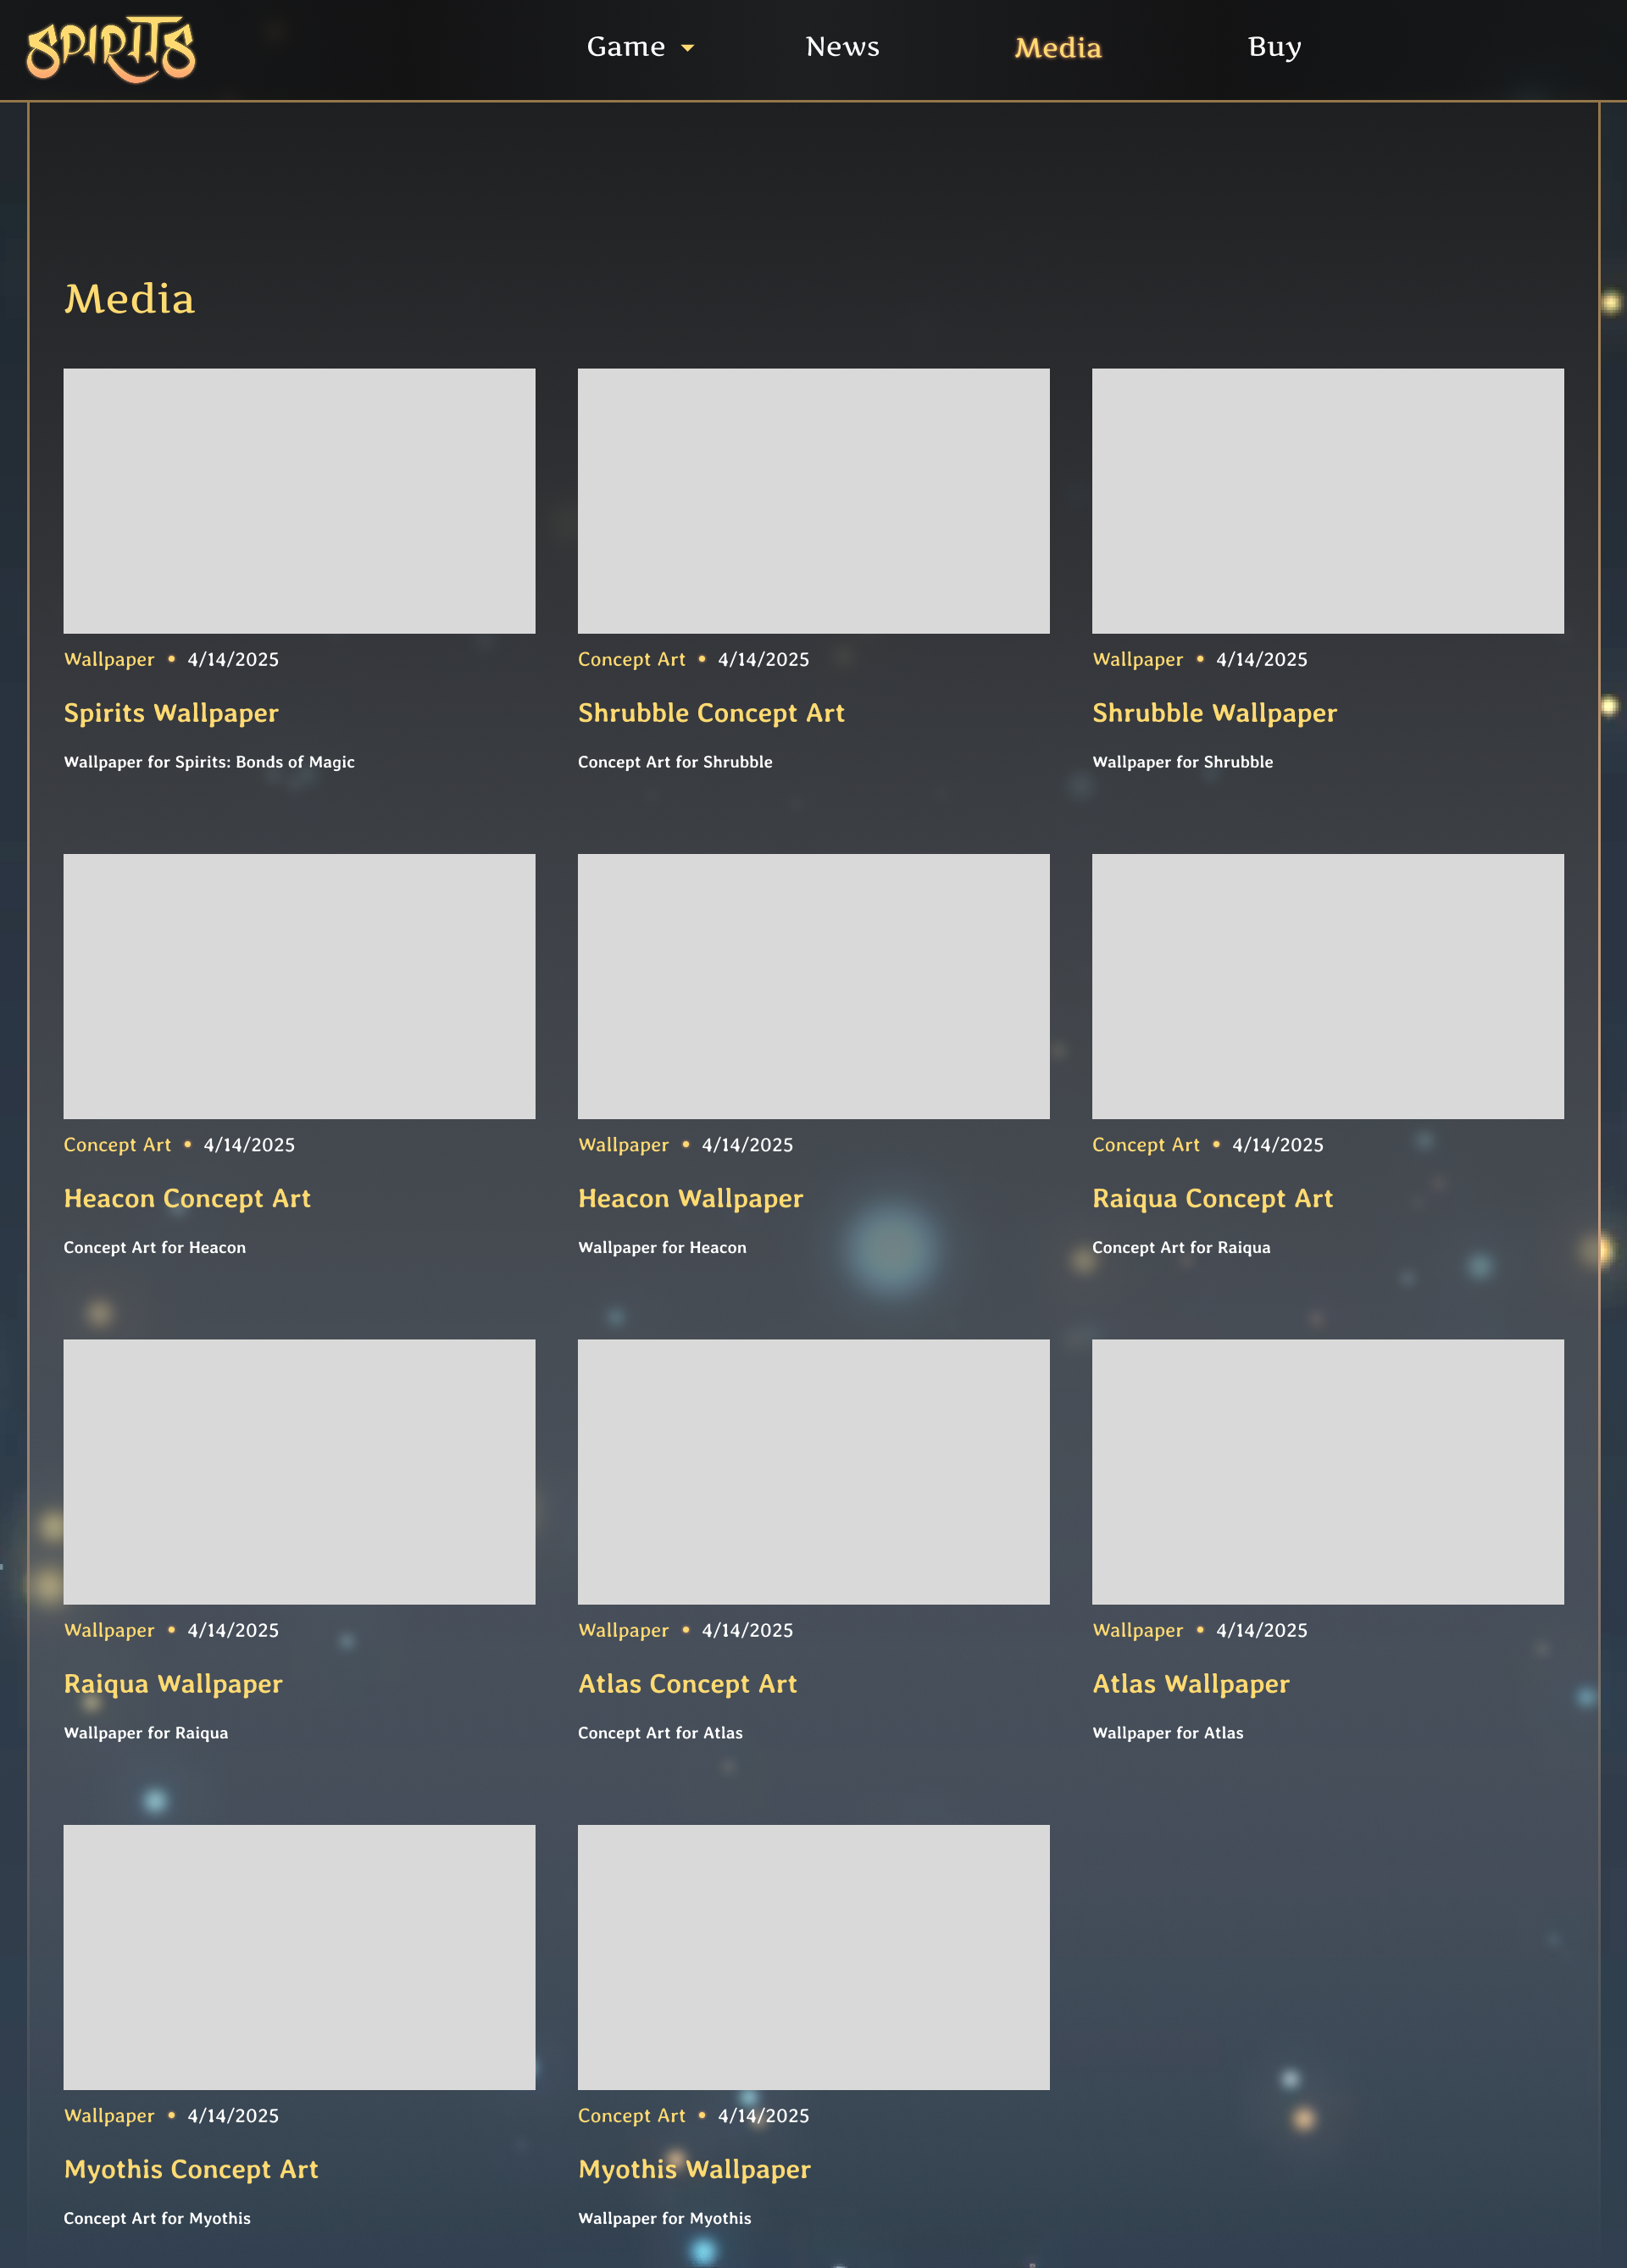Image resolution: width=1627 pixels, height=2268 pixels.
Task: Click 'Wallpaper for Shrubble' description
Action: click(x=1182, y=762)
